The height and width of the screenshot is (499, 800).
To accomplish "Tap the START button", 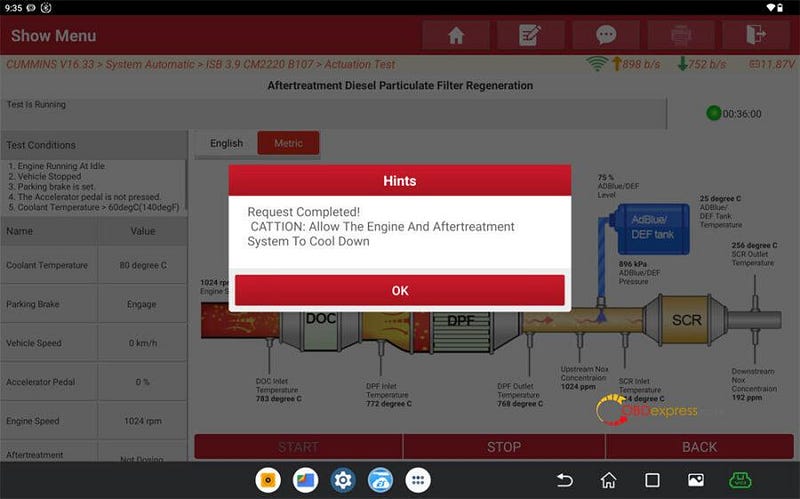I will click(x=298, y=447).
